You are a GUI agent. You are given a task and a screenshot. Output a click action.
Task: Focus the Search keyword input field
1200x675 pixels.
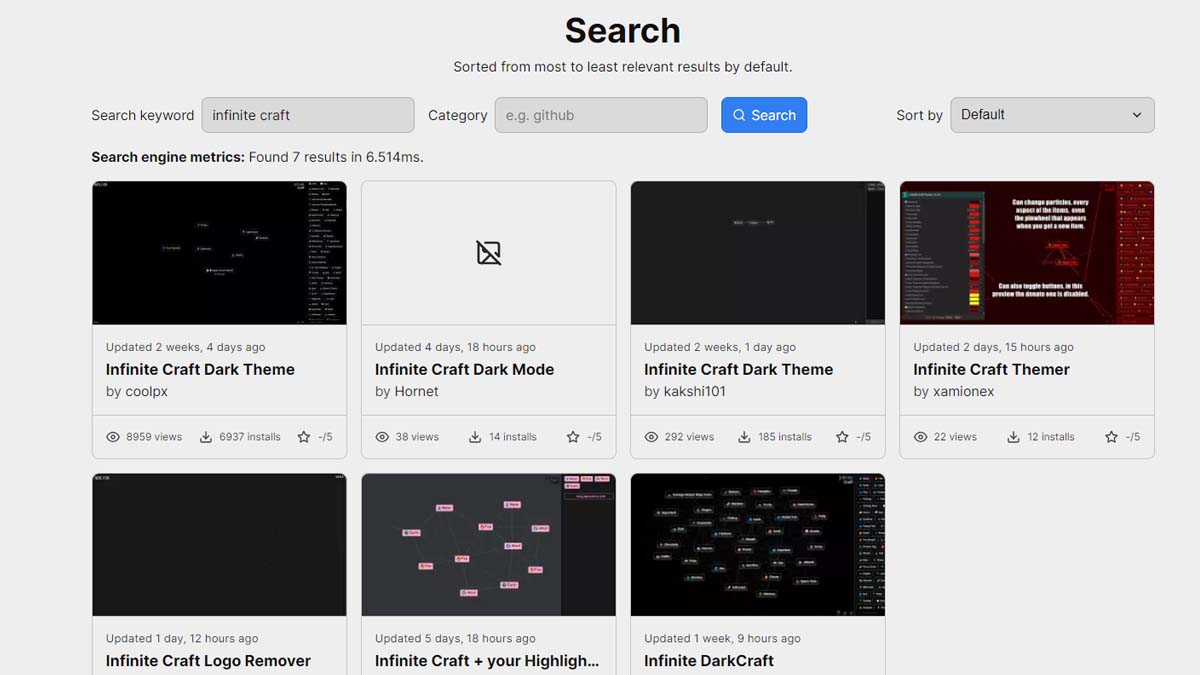[x=308, y=115]
